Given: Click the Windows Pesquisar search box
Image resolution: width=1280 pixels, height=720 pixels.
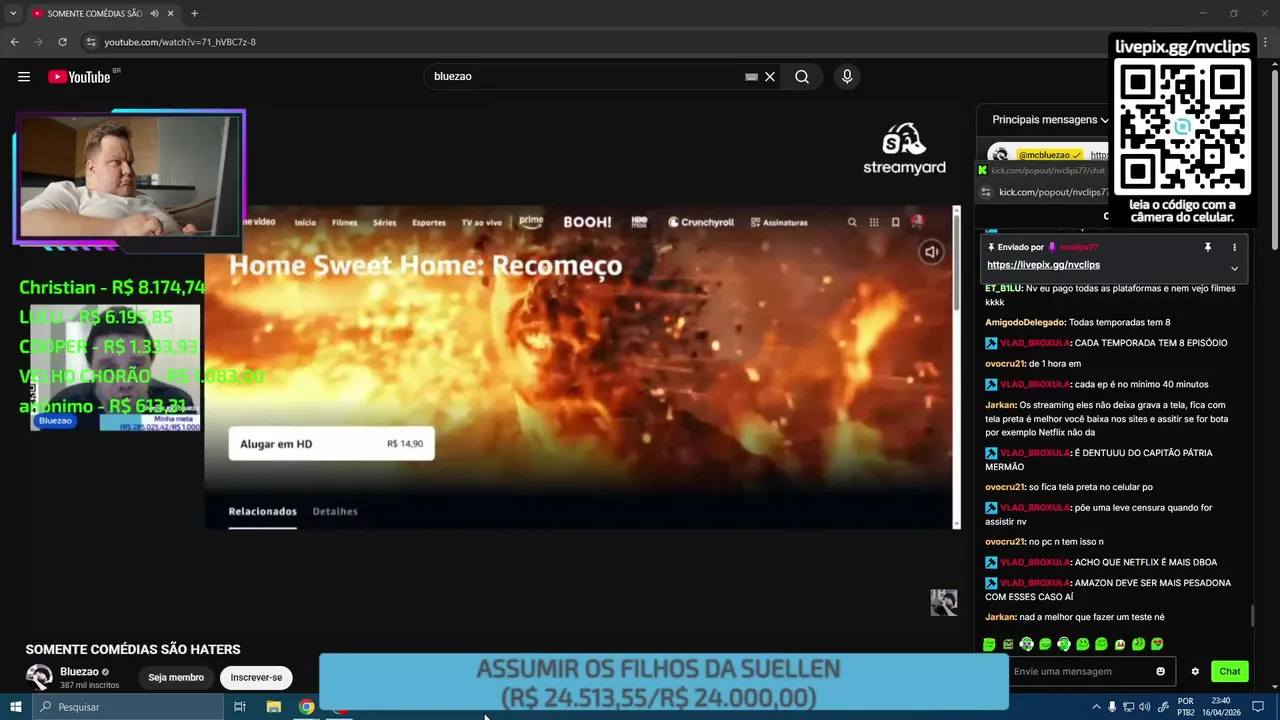Looking at the screenshot, I should pyautogui.click(x=128, y=707).
